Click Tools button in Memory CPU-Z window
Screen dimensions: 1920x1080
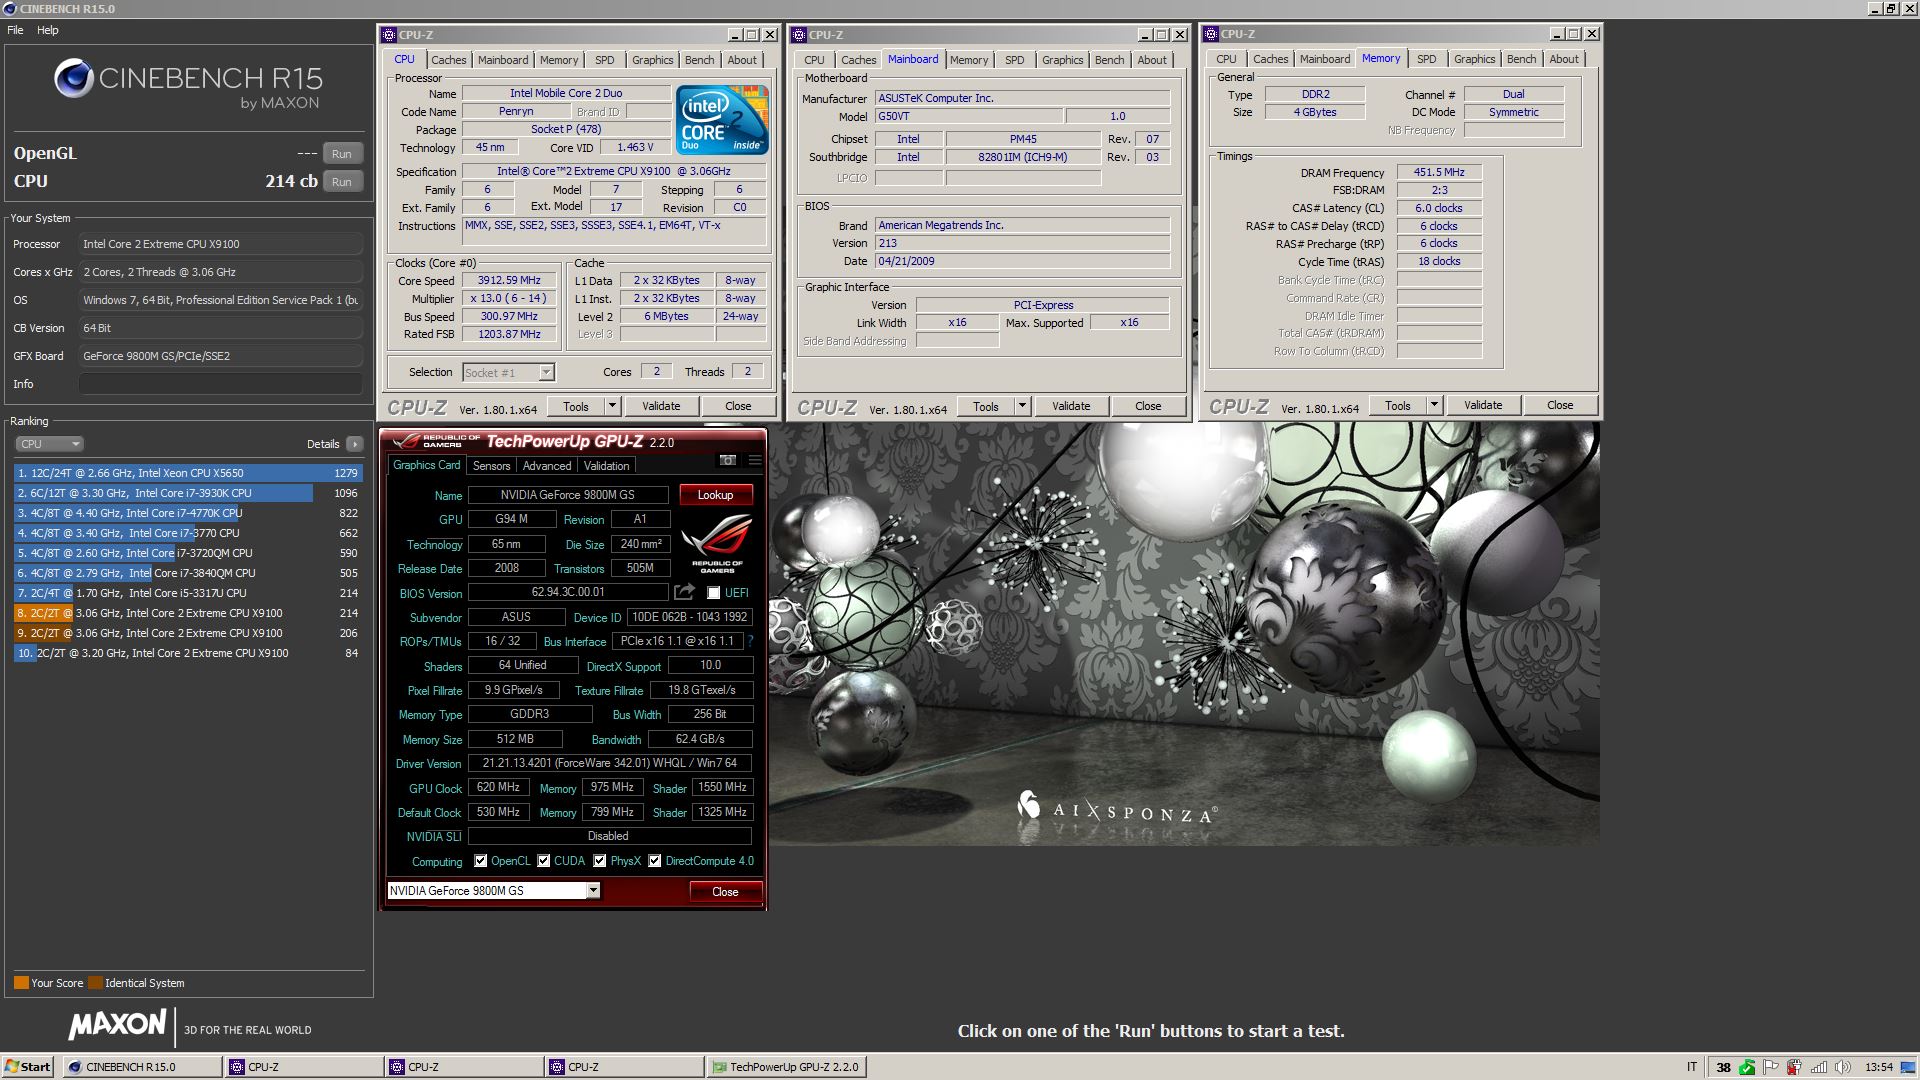[1398, 405]
